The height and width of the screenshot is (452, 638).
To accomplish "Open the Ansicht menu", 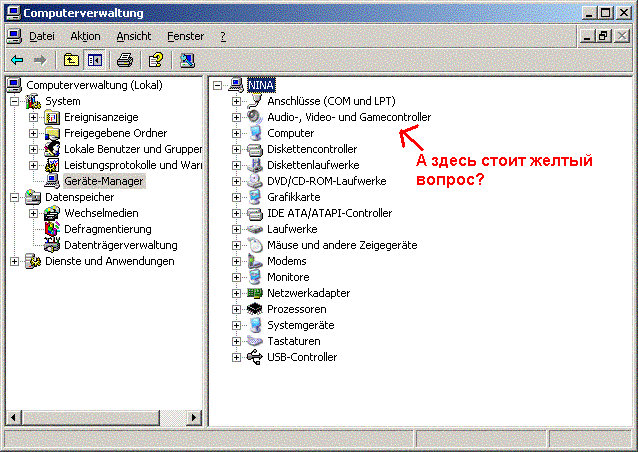I will click(x=133, y=36).
